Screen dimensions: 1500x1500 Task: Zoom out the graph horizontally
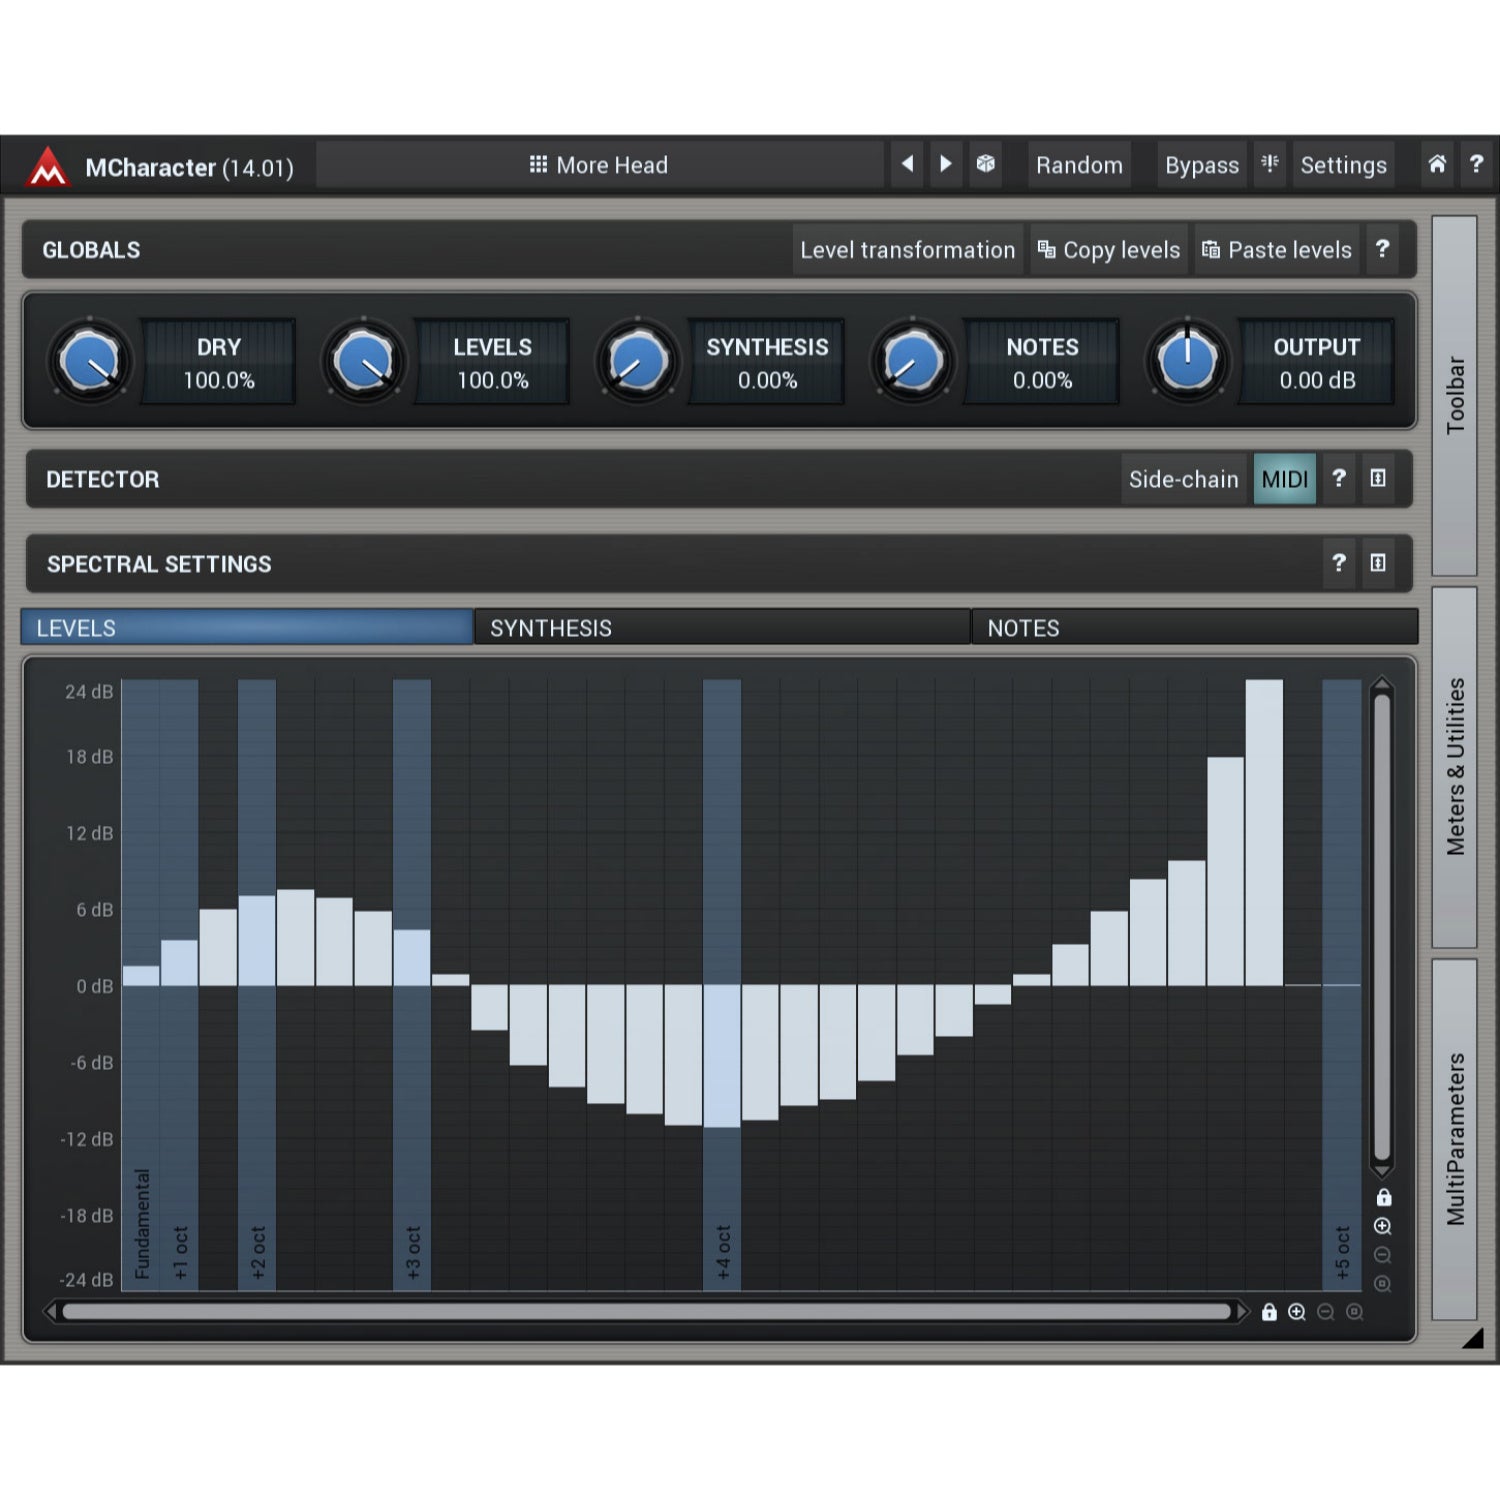(x=1326, y=1312)
